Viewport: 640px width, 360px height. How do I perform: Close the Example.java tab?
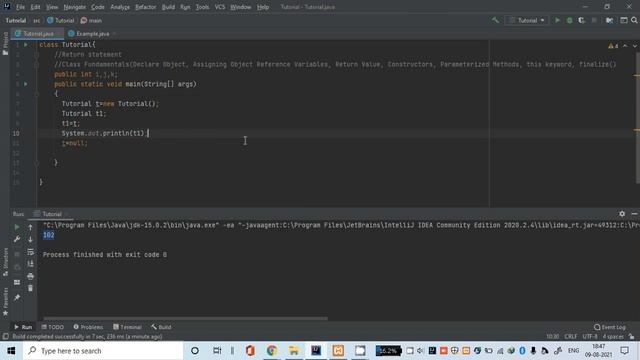115,34
